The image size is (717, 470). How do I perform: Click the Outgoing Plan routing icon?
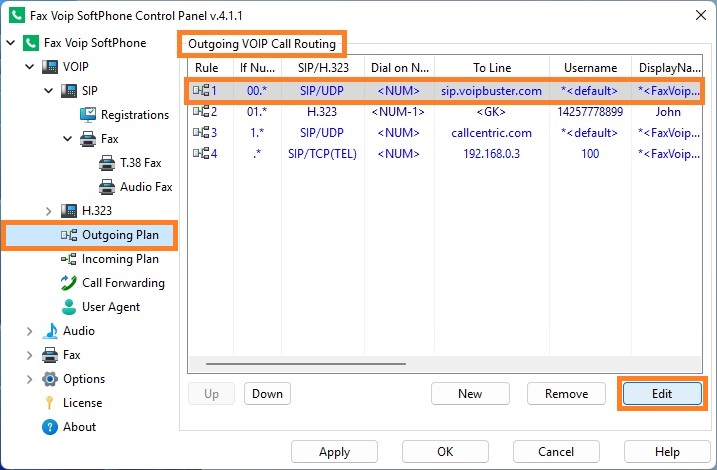pyautogui.click(x=69, y=235)
